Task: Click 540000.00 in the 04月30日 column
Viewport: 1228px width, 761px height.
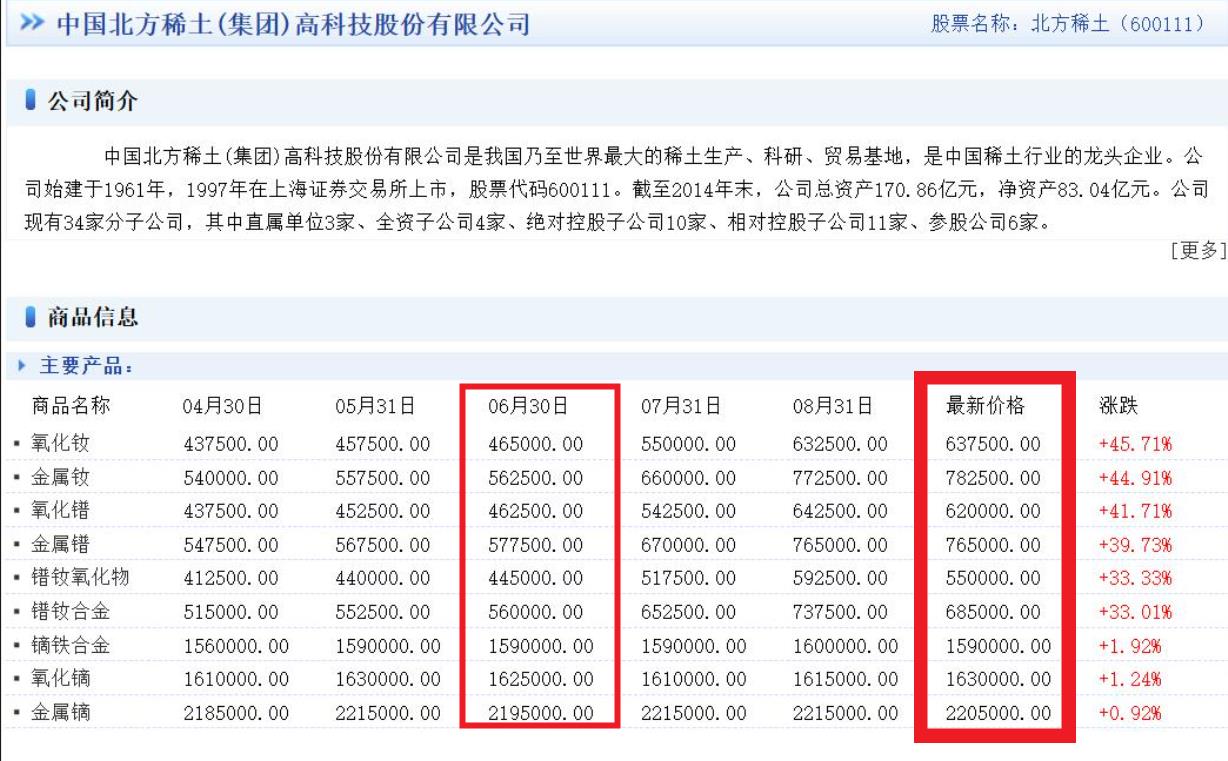Action: point(231,478)
